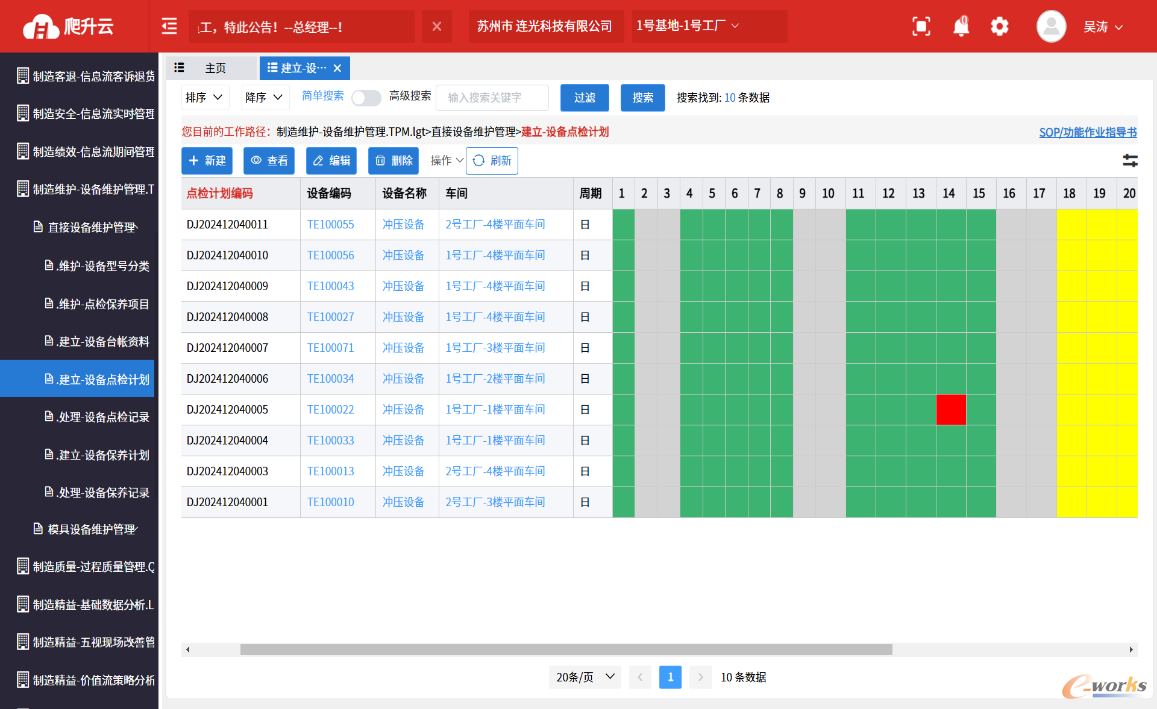
Task: Open the 20条/页 page size dropdown
Action: coord(584,677)
